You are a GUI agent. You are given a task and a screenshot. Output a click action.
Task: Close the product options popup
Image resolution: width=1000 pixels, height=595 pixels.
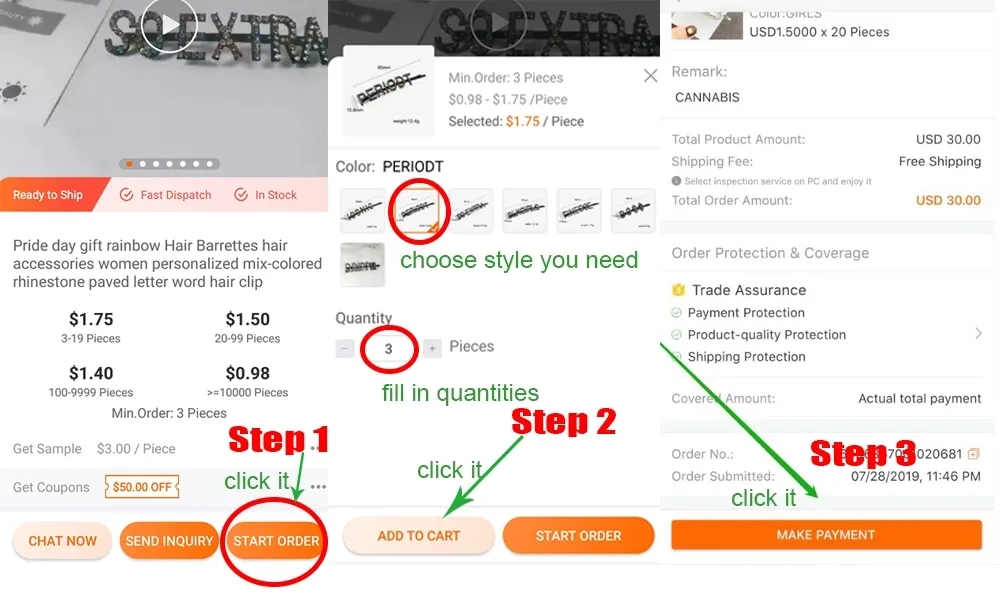(x=650, y=76)
